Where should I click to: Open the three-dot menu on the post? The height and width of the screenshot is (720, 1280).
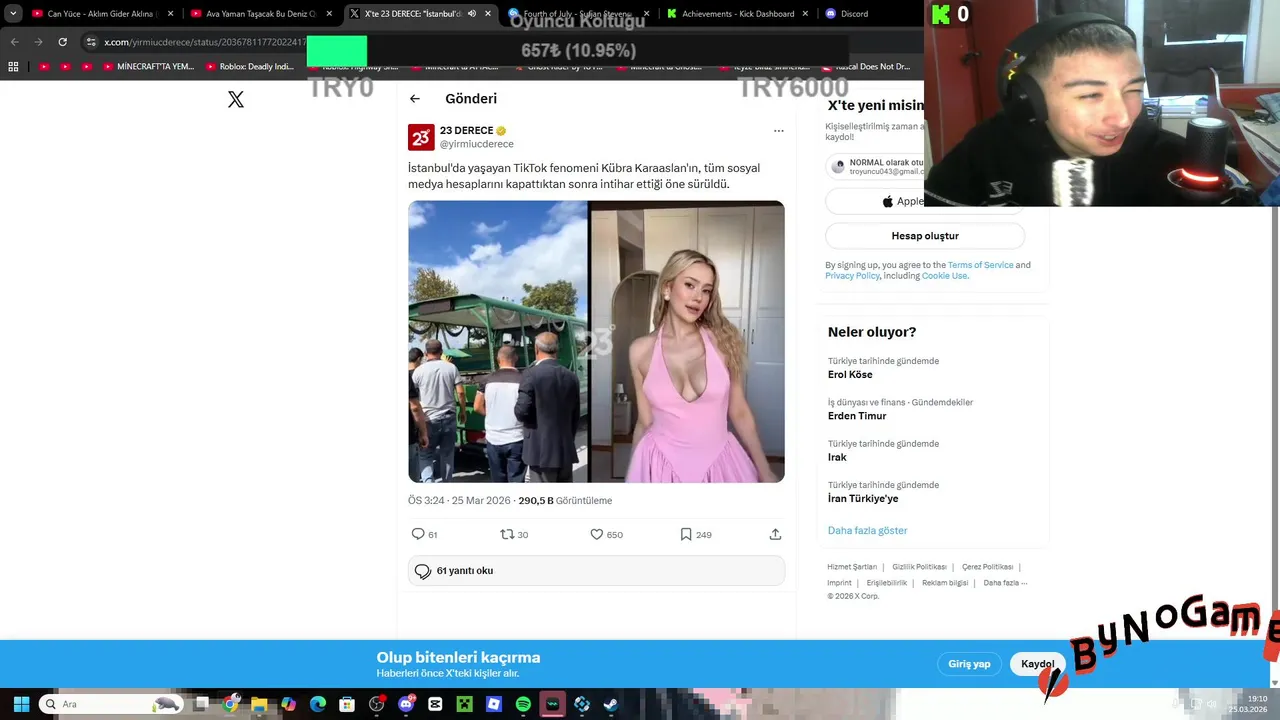778,131
